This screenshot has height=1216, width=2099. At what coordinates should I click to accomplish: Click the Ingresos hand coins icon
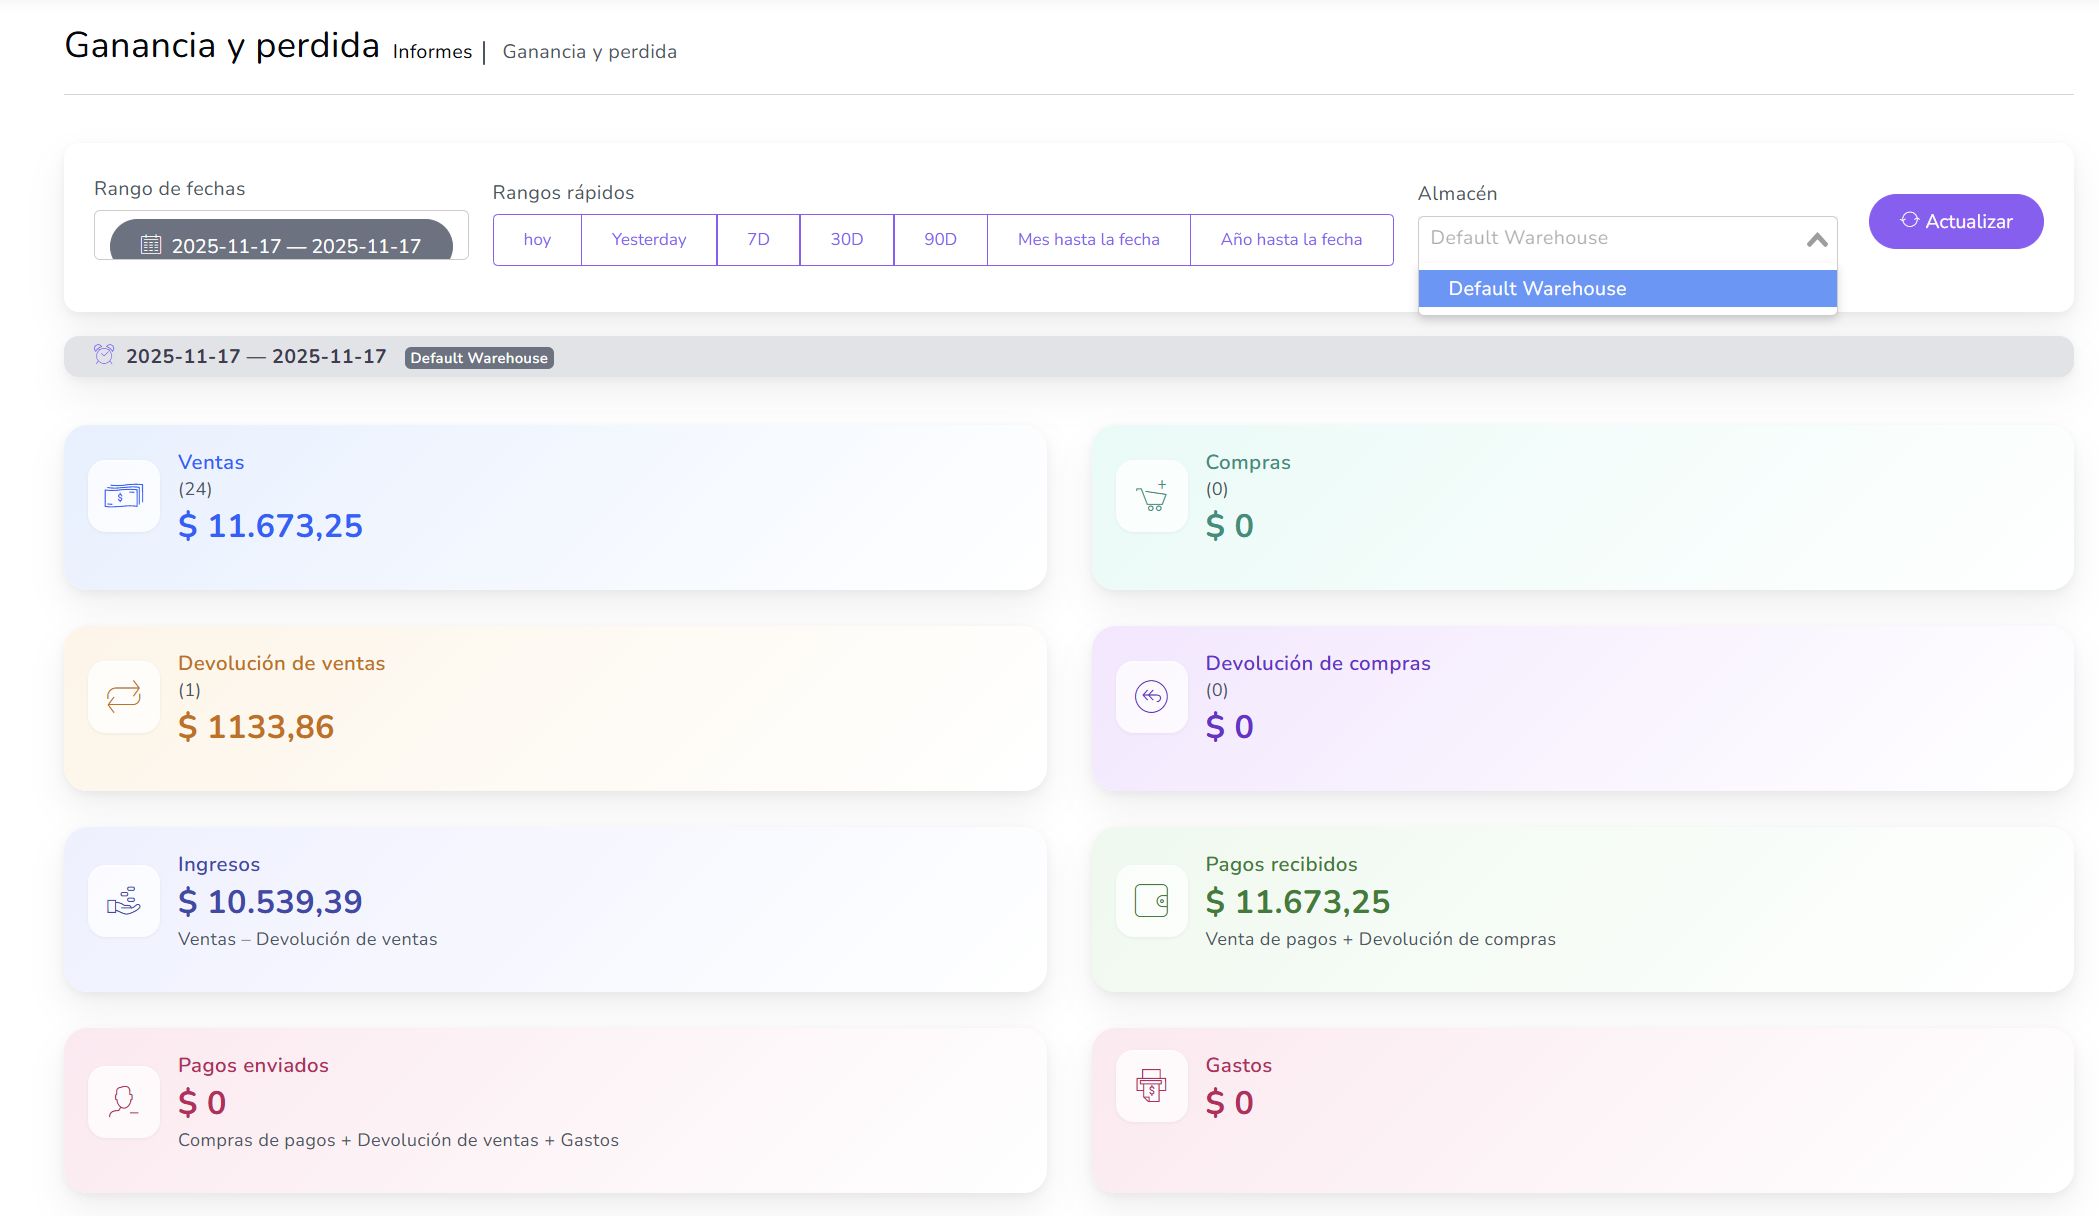123,901
